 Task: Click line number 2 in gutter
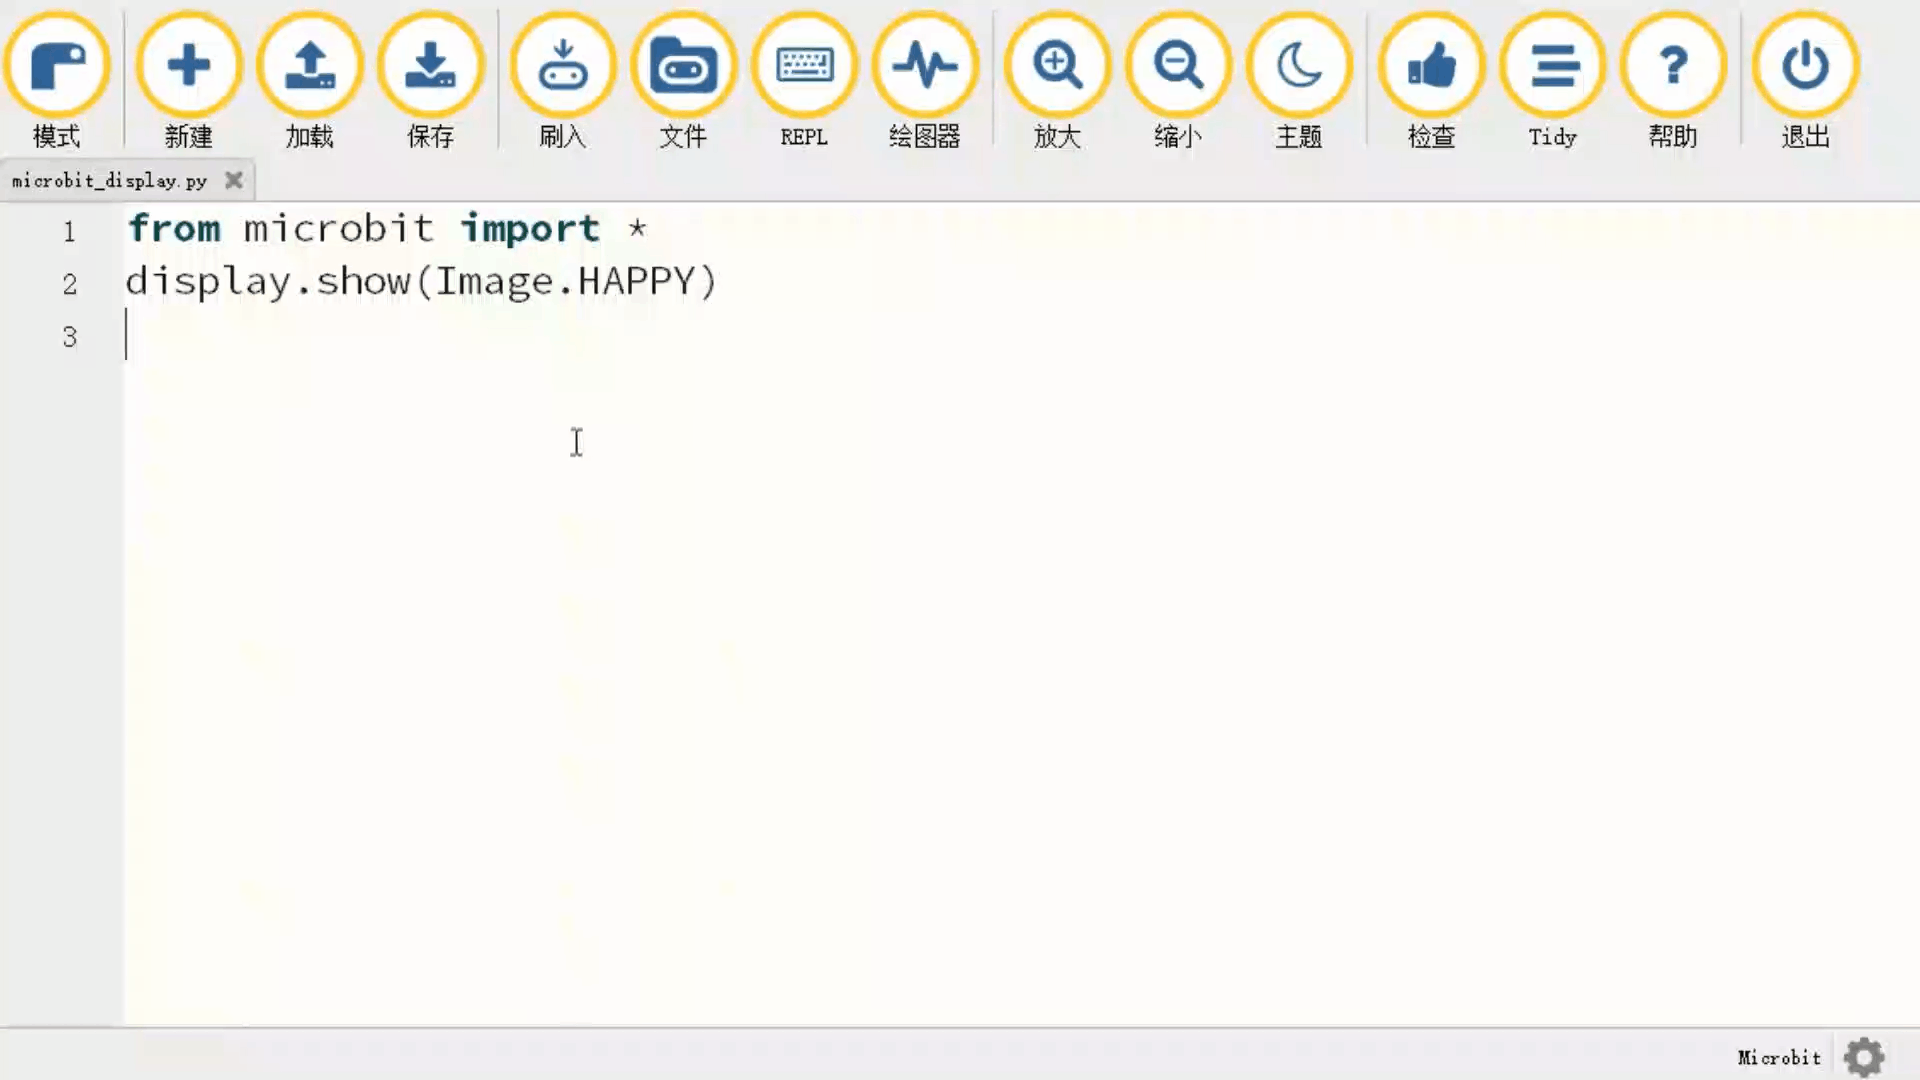click(x=69, y=285)
